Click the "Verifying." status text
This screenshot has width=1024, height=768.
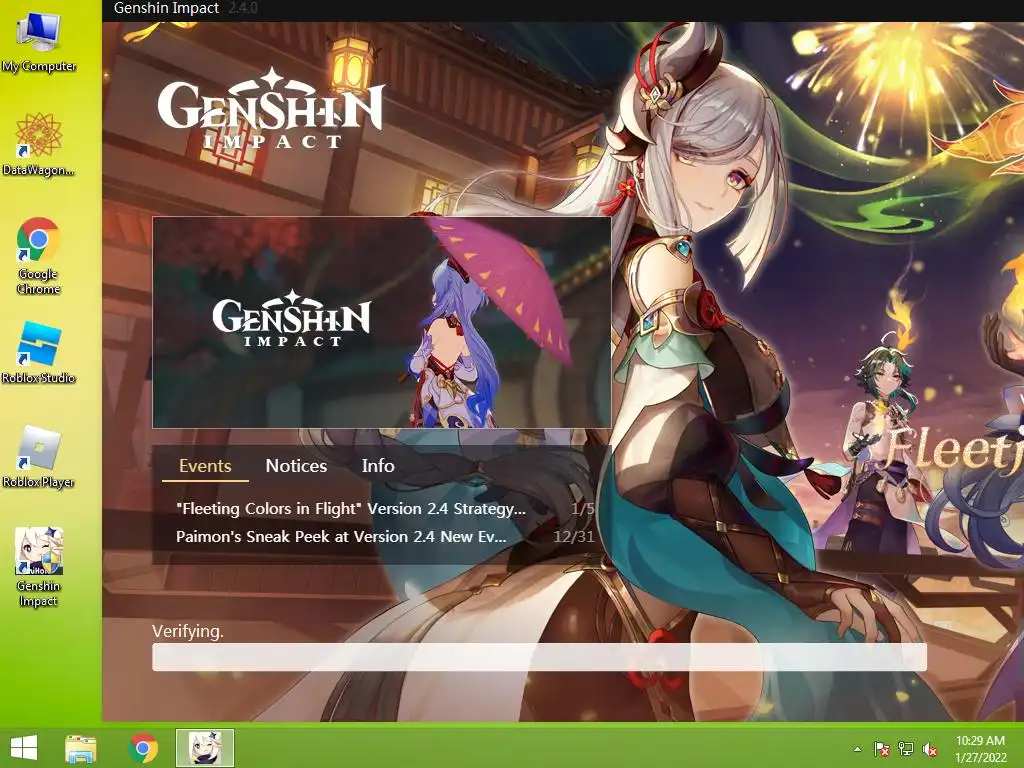(x=188, y=632)
